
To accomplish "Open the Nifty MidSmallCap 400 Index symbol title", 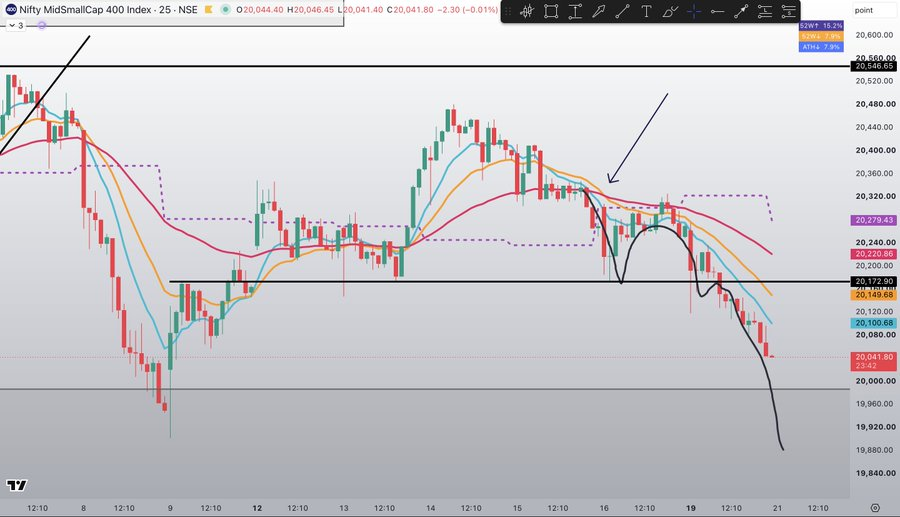I will tap(108, 10).
